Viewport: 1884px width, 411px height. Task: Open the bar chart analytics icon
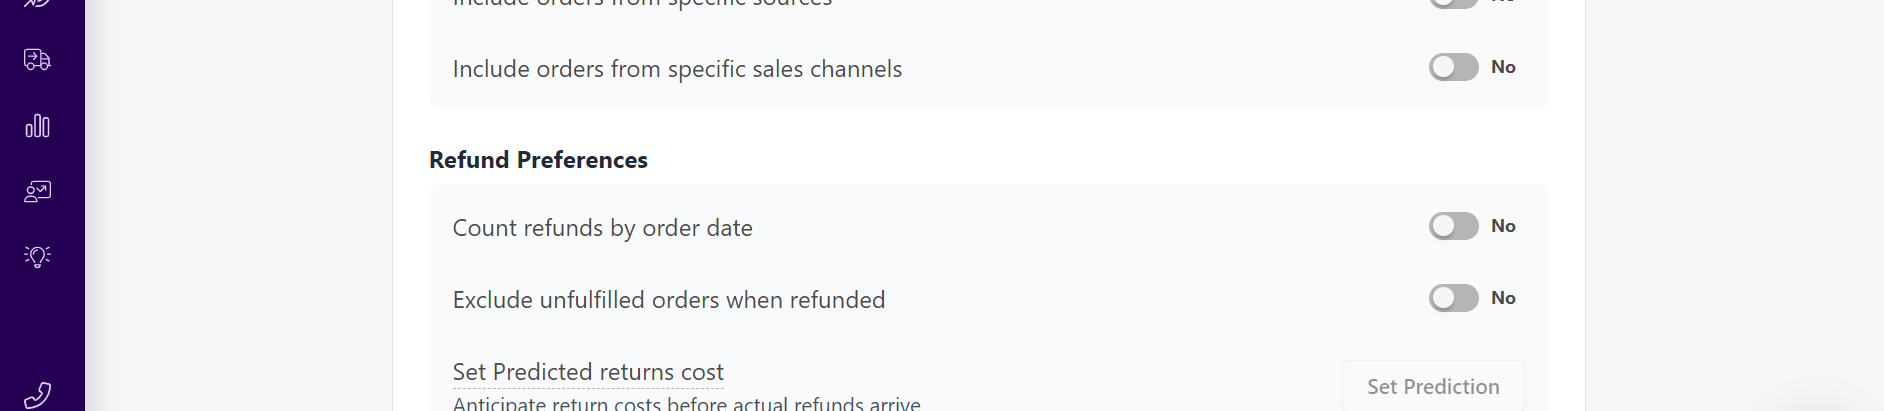[37, 125]
